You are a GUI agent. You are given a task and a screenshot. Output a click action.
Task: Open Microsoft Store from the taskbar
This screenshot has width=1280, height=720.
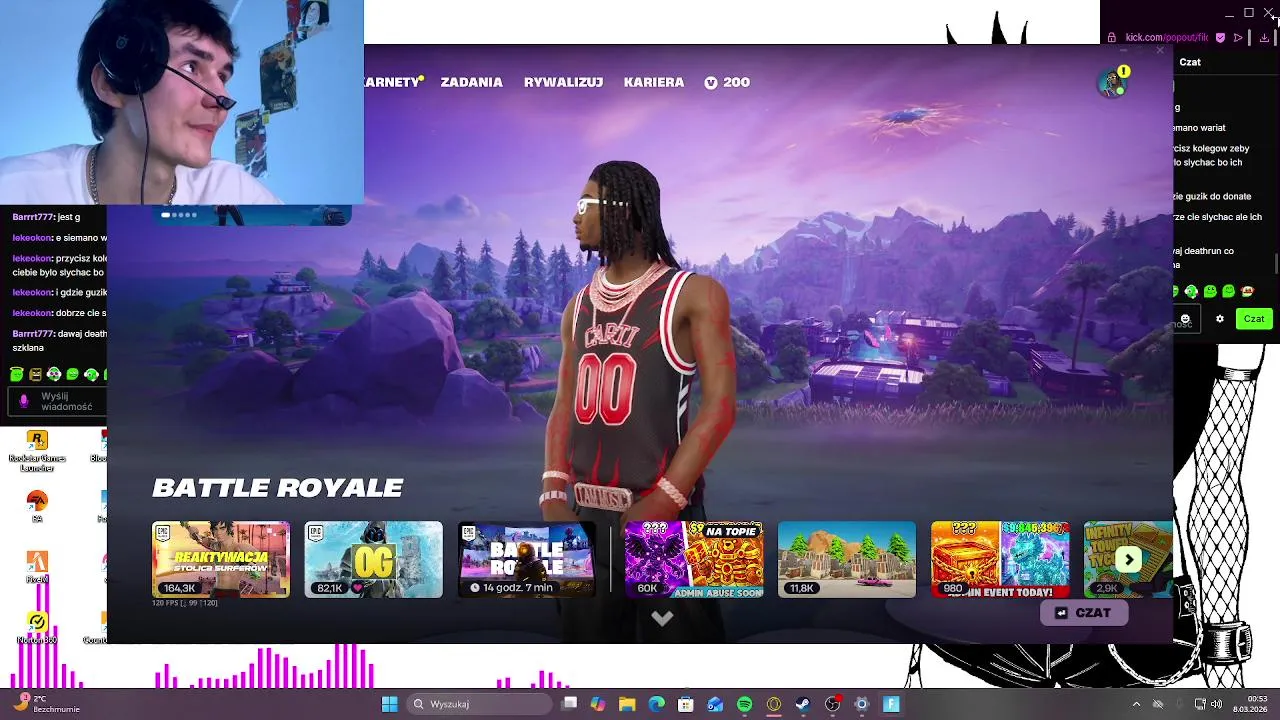pos(685,704)
